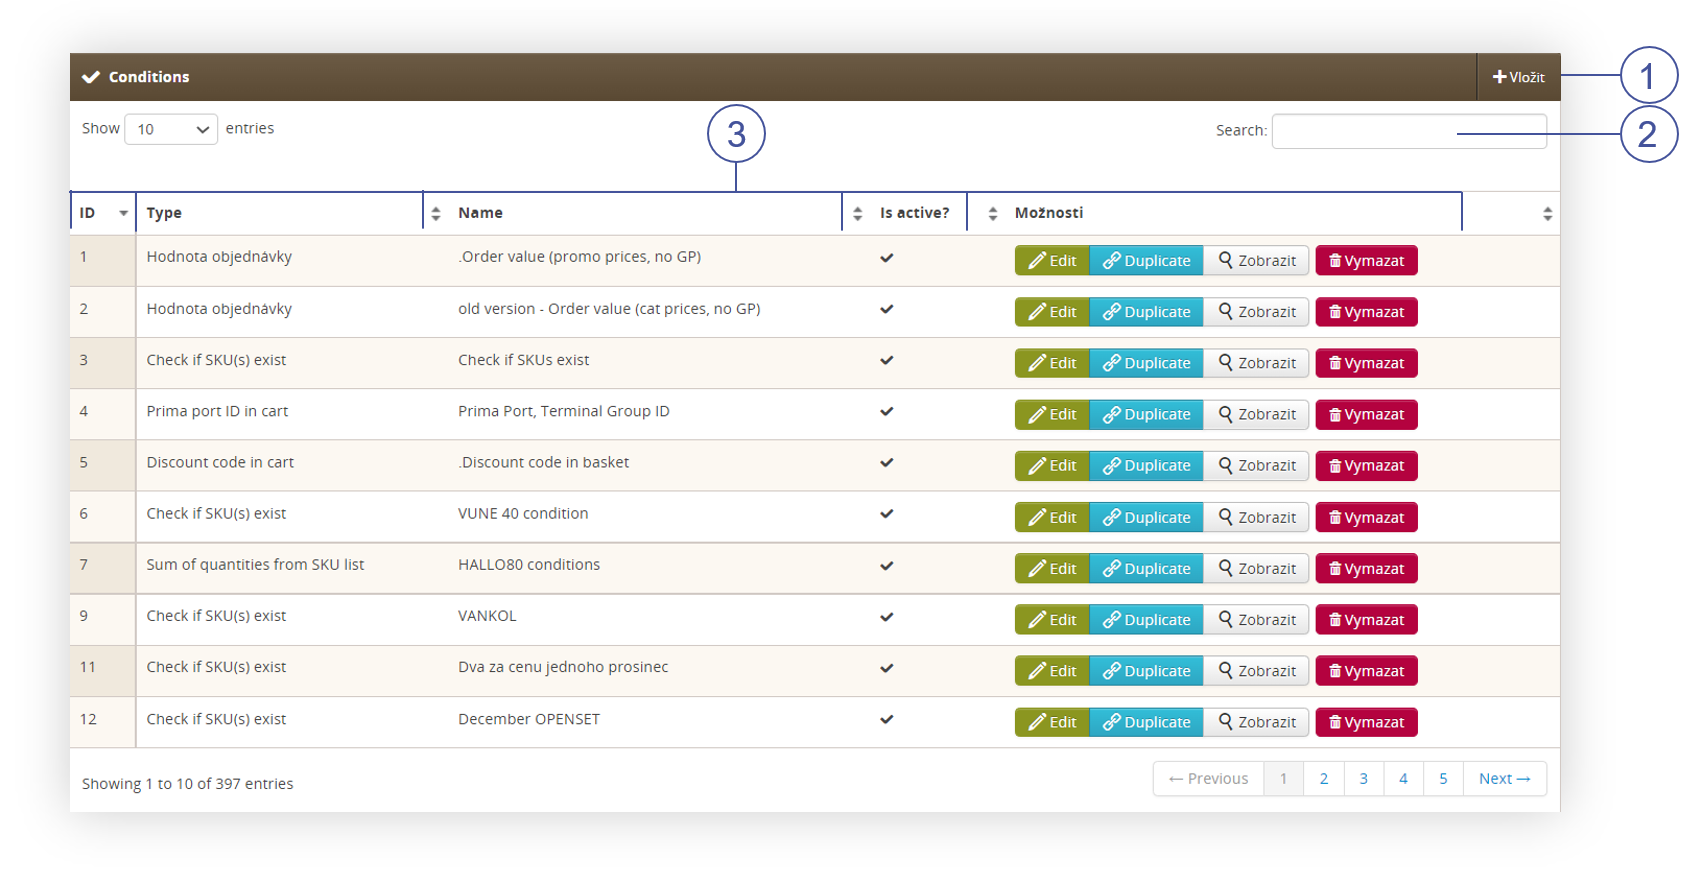The image size is (1692, 873).
Task: View the Order value promo prices condition
Action: point(1256,261)
